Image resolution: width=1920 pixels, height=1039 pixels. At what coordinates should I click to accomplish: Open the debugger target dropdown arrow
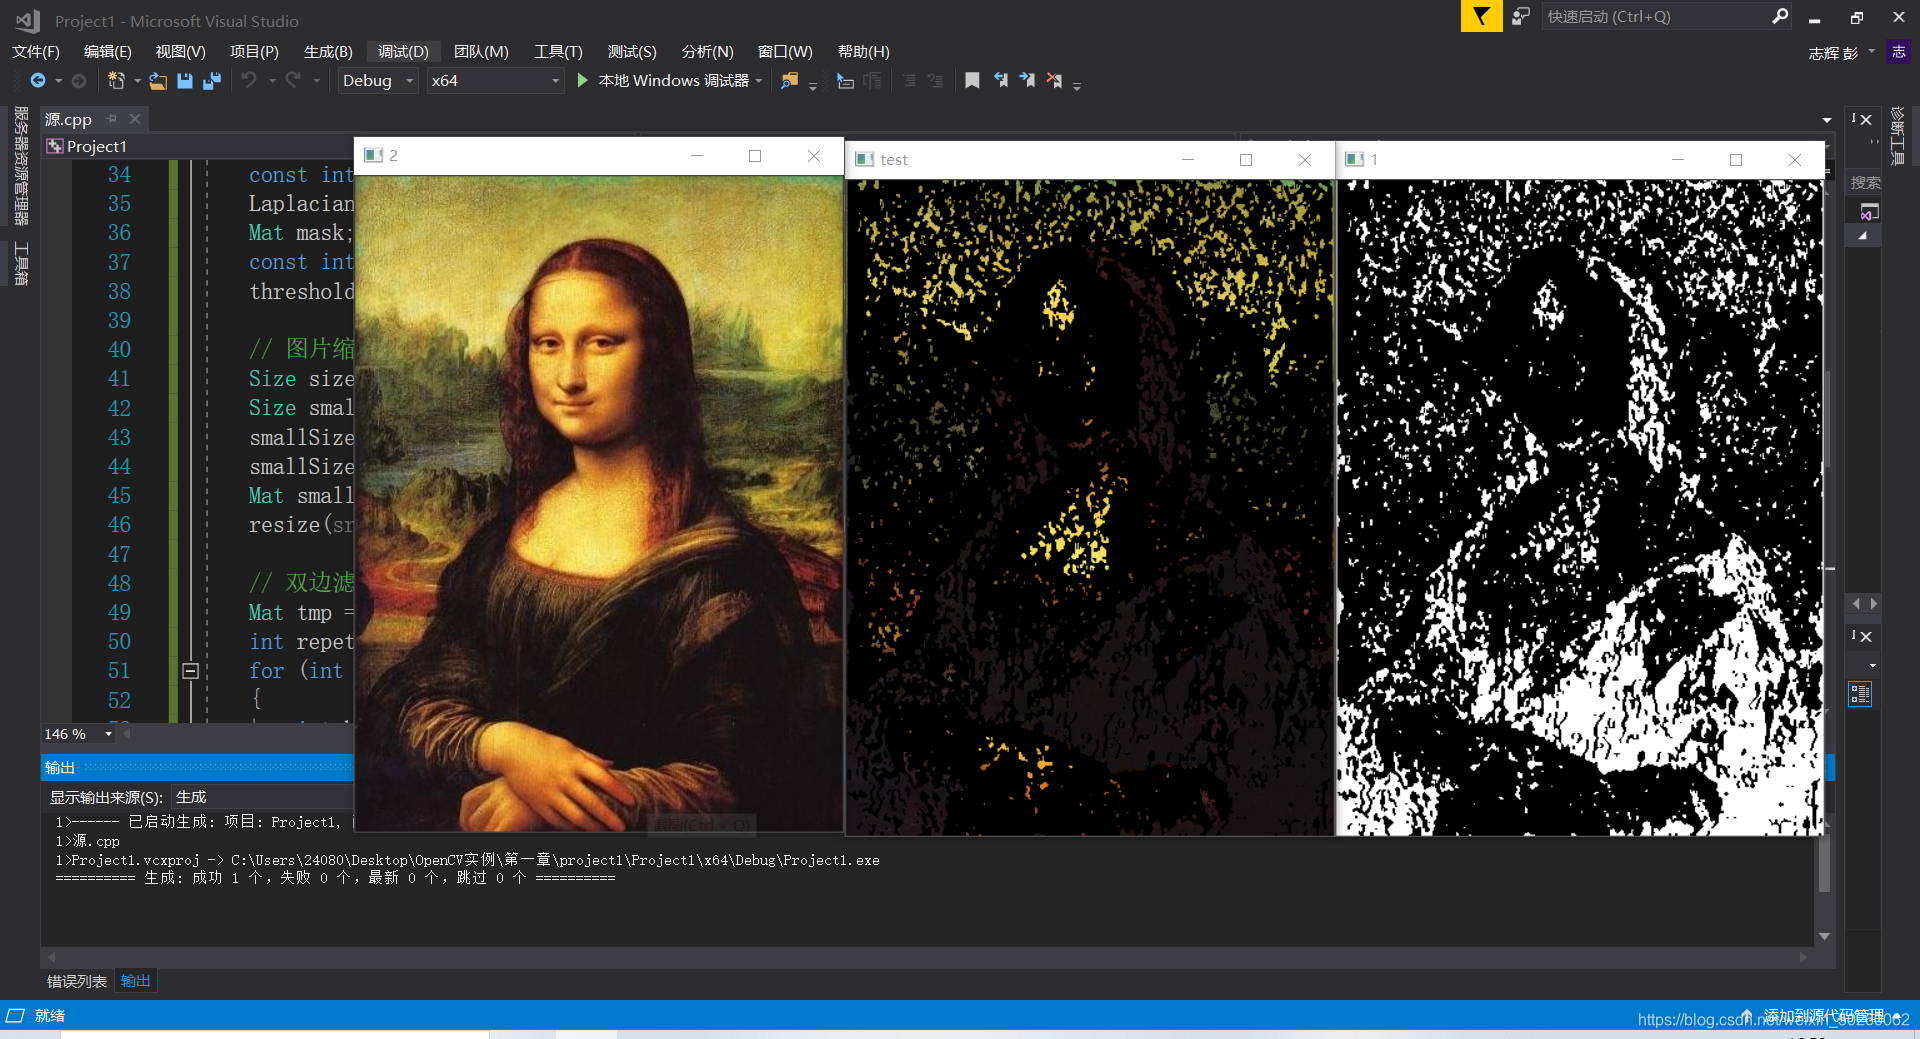(x=760, y=81)
